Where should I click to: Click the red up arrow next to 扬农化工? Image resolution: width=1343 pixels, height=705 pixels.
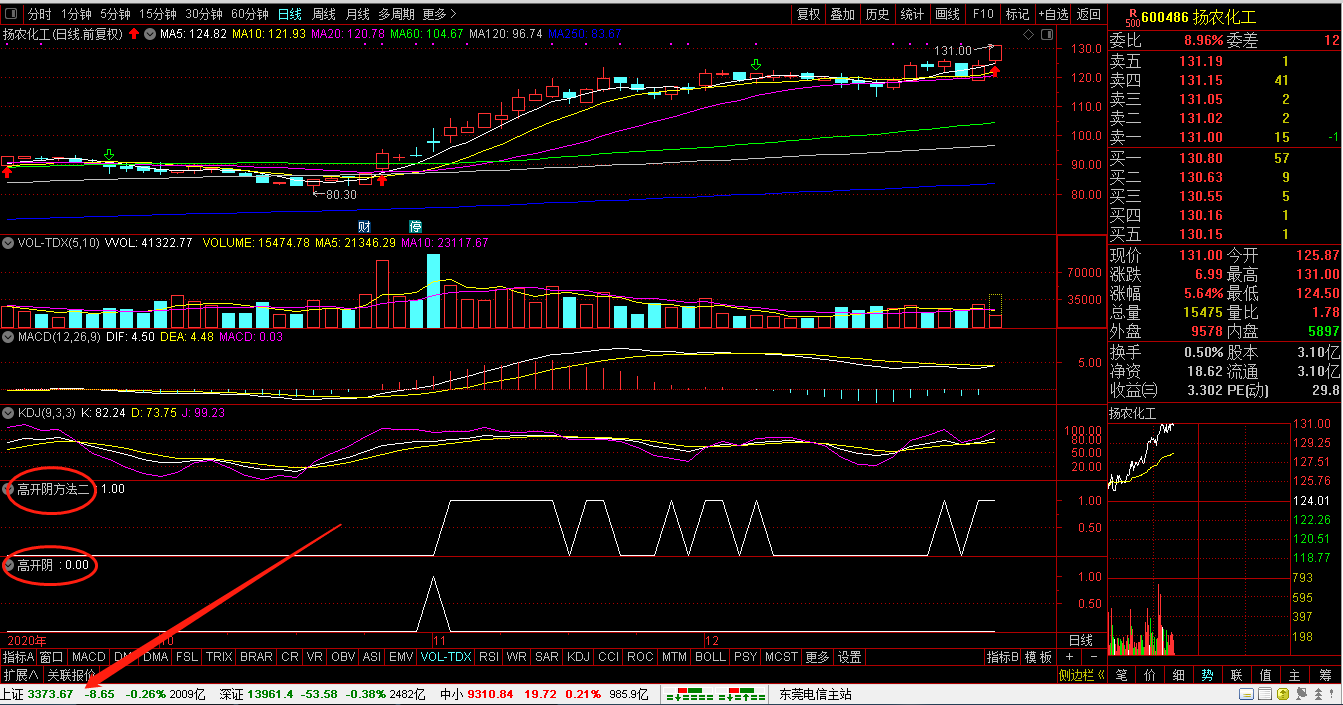click(133, 34)
